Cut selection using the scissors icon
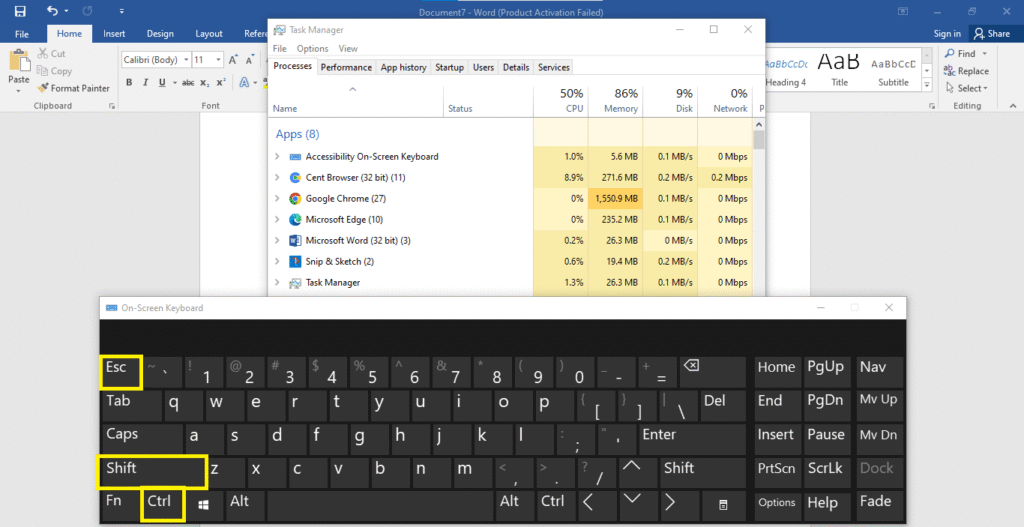Screen dimensions: 1024x527 (52, 54)
